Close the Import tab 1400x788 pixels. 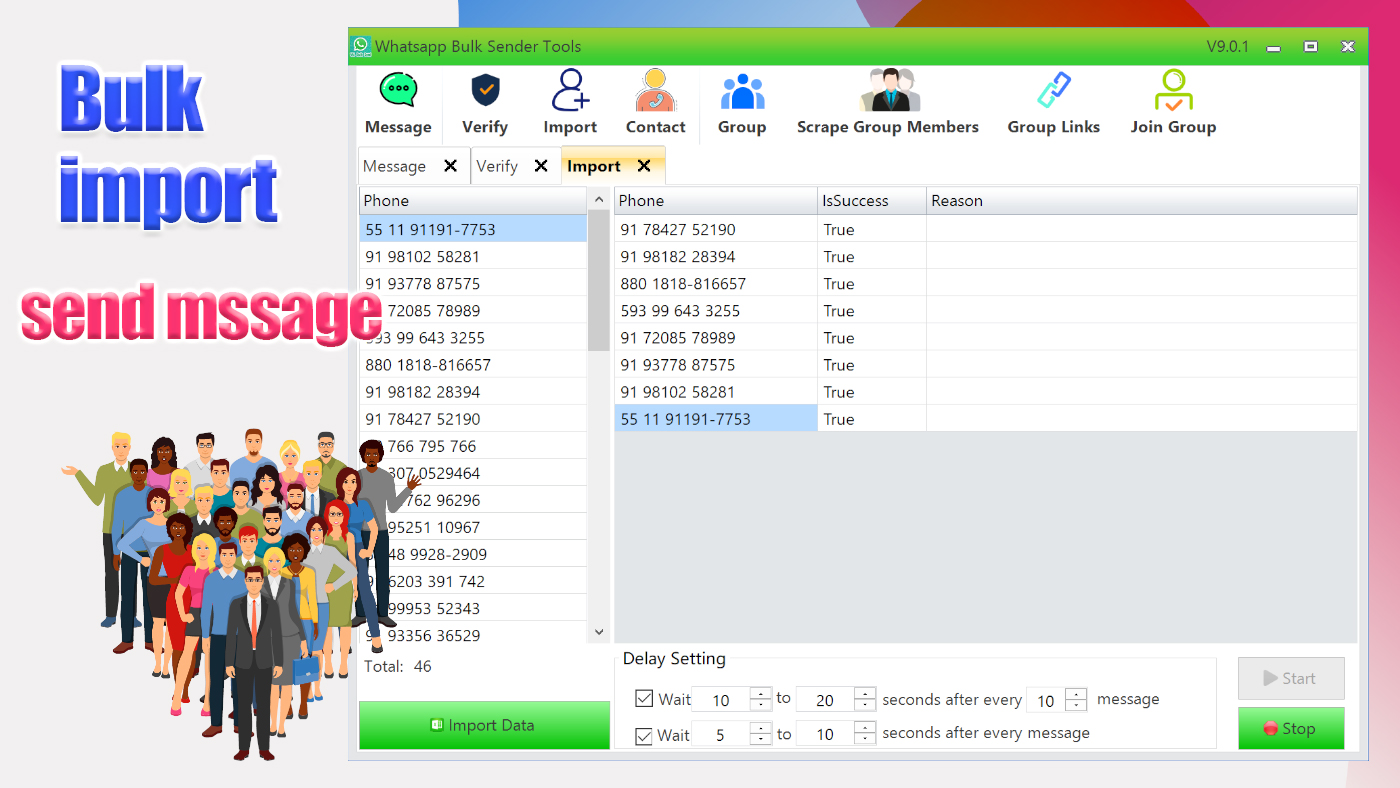pos(644,166)
